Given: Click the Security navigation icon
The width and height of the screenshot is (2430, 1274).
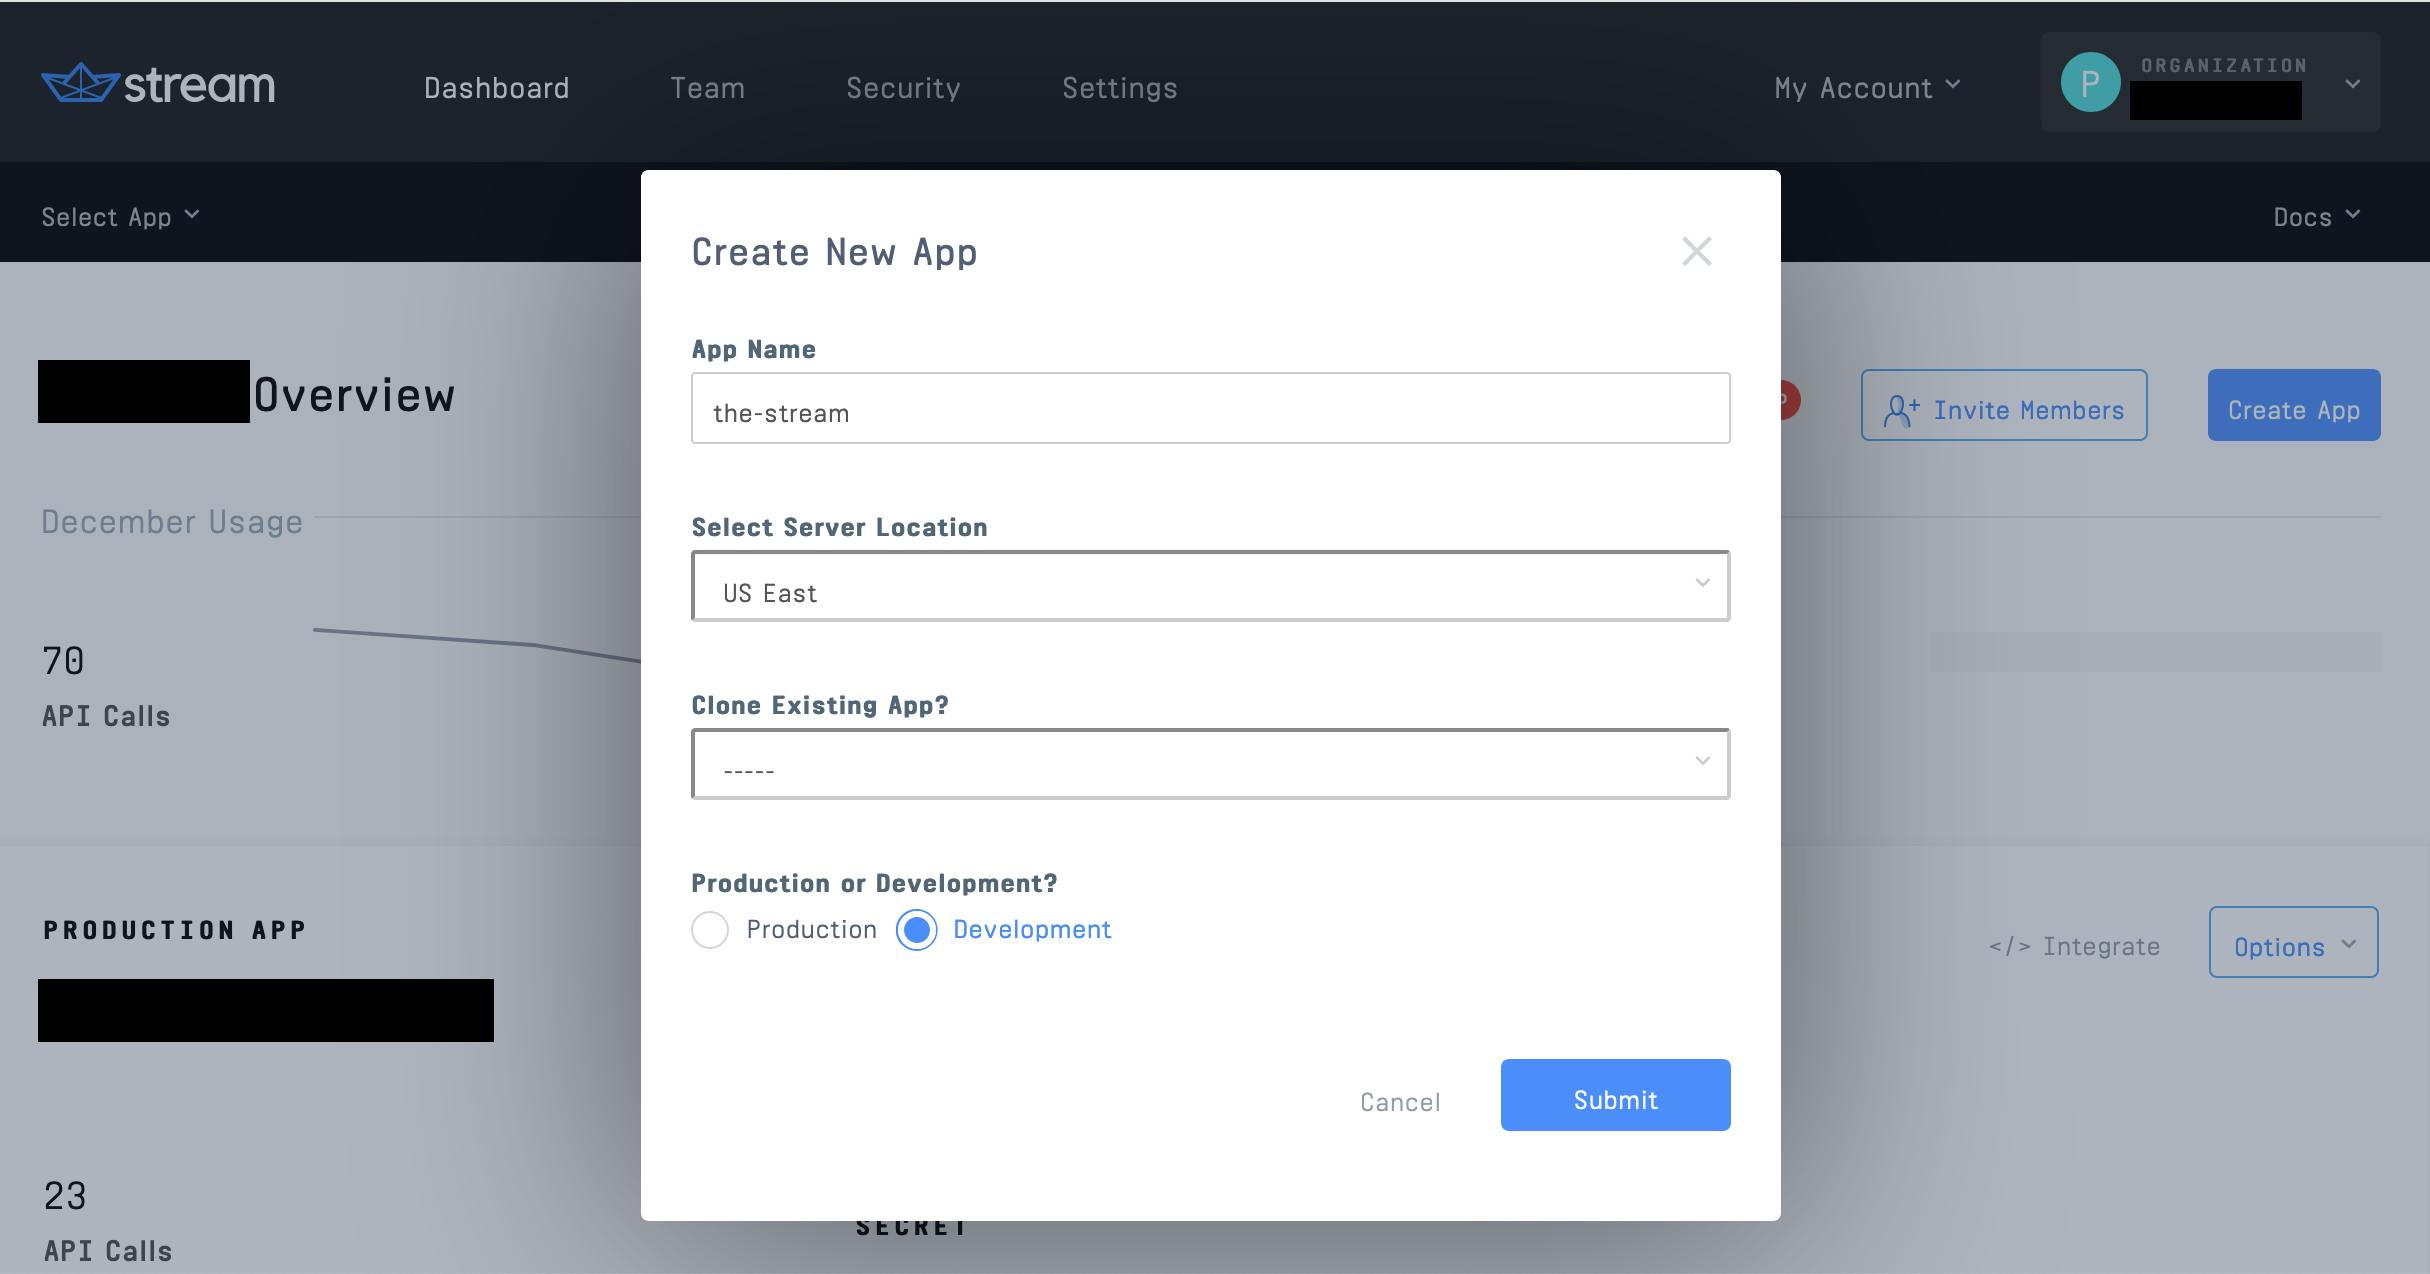Looking at the screenshot, I should [x=903, y=85].
